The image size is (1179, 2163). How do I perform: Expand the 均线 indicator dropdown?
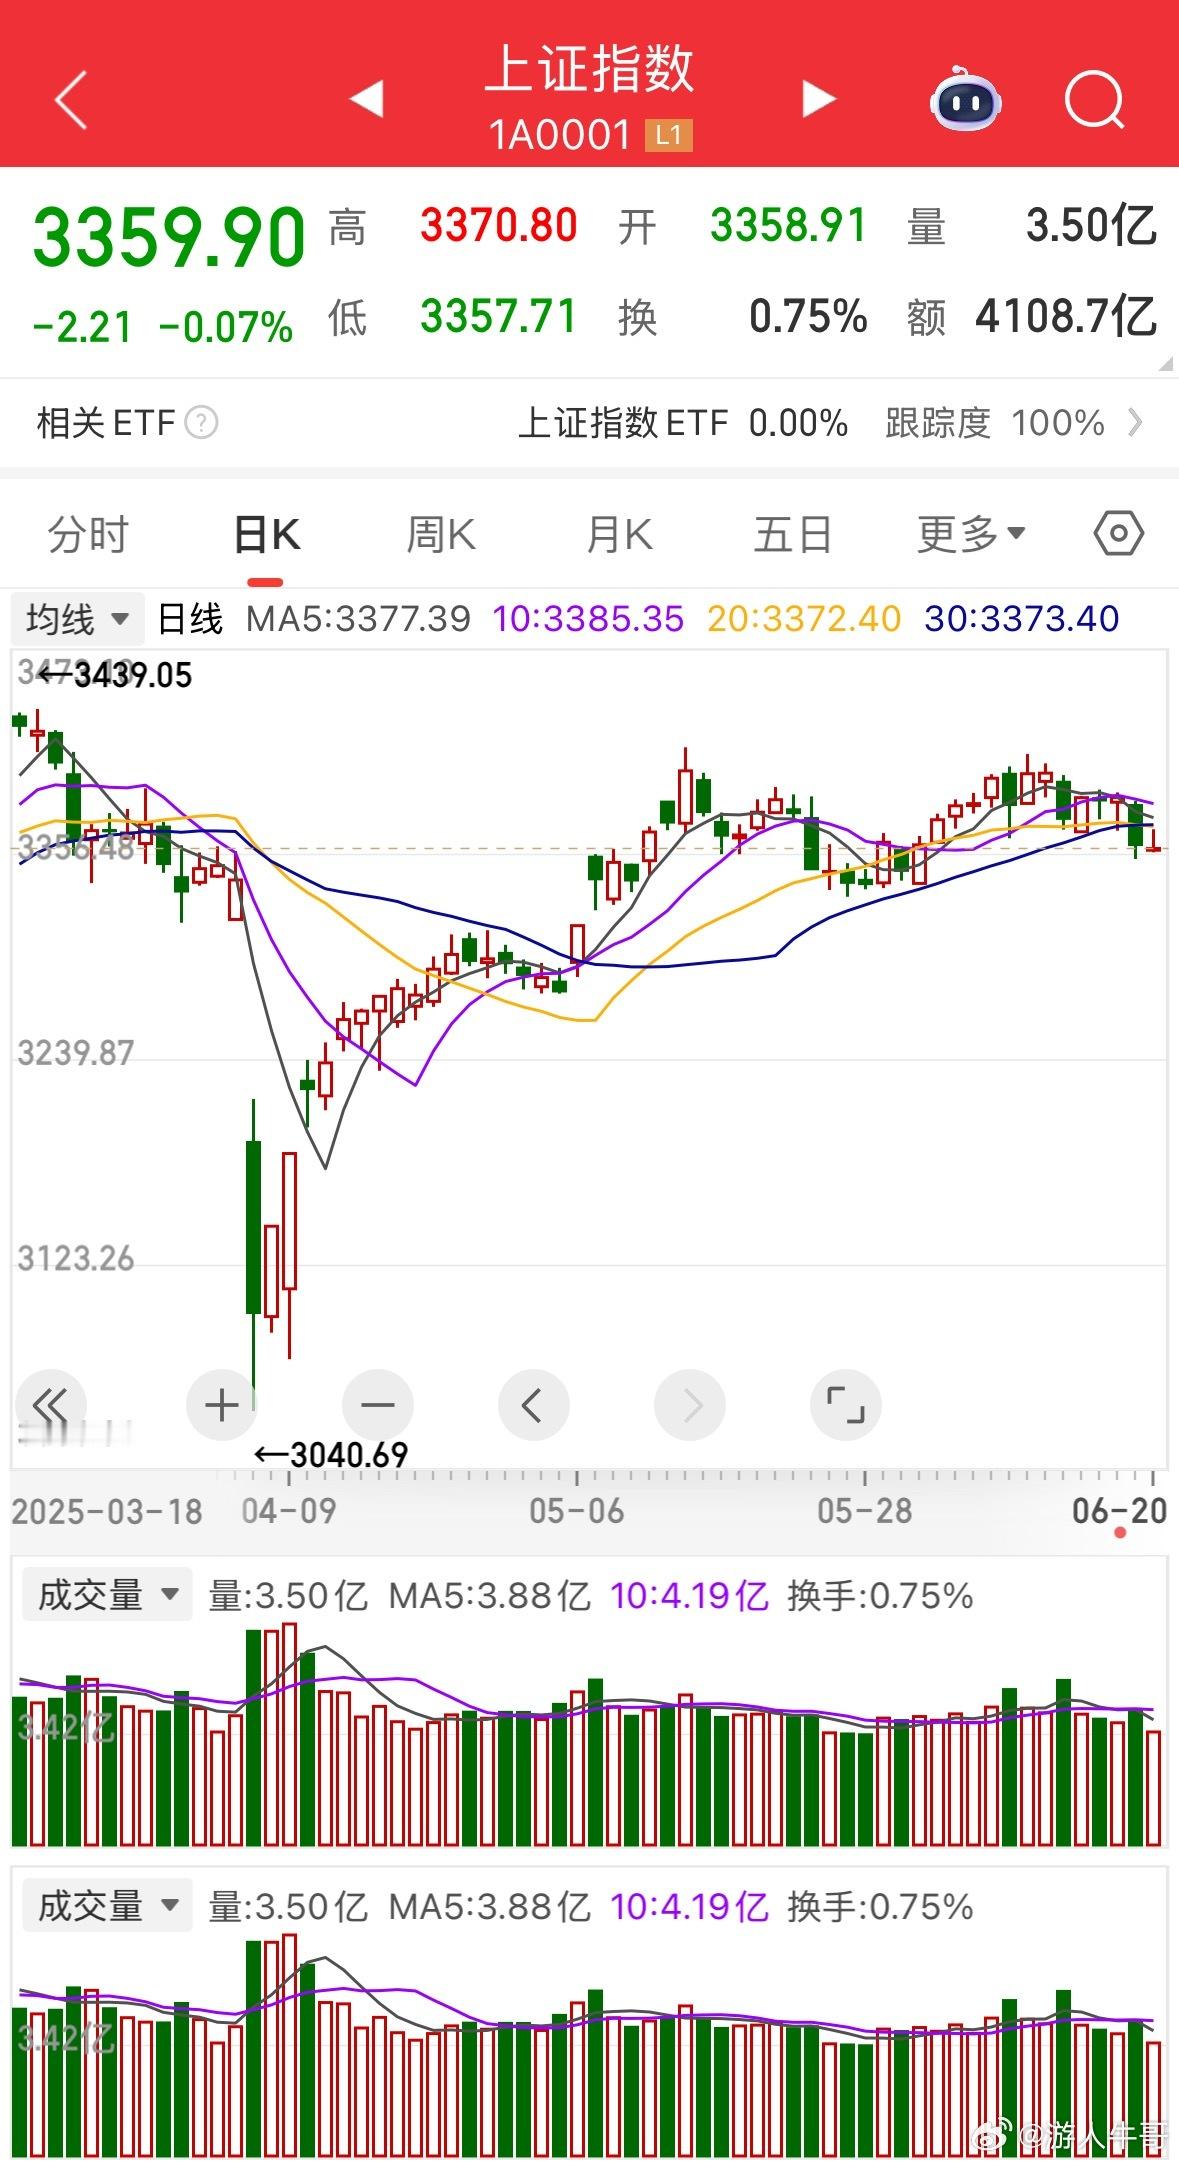pyautogui.click(x=78, y=619)
